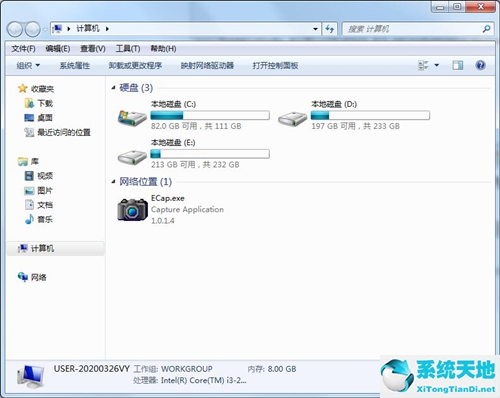Viewport: 500px width, 398px height.
Task: Click the USER-20200326VY computer name
Action: pyautogui.click(x=92, y=369)
